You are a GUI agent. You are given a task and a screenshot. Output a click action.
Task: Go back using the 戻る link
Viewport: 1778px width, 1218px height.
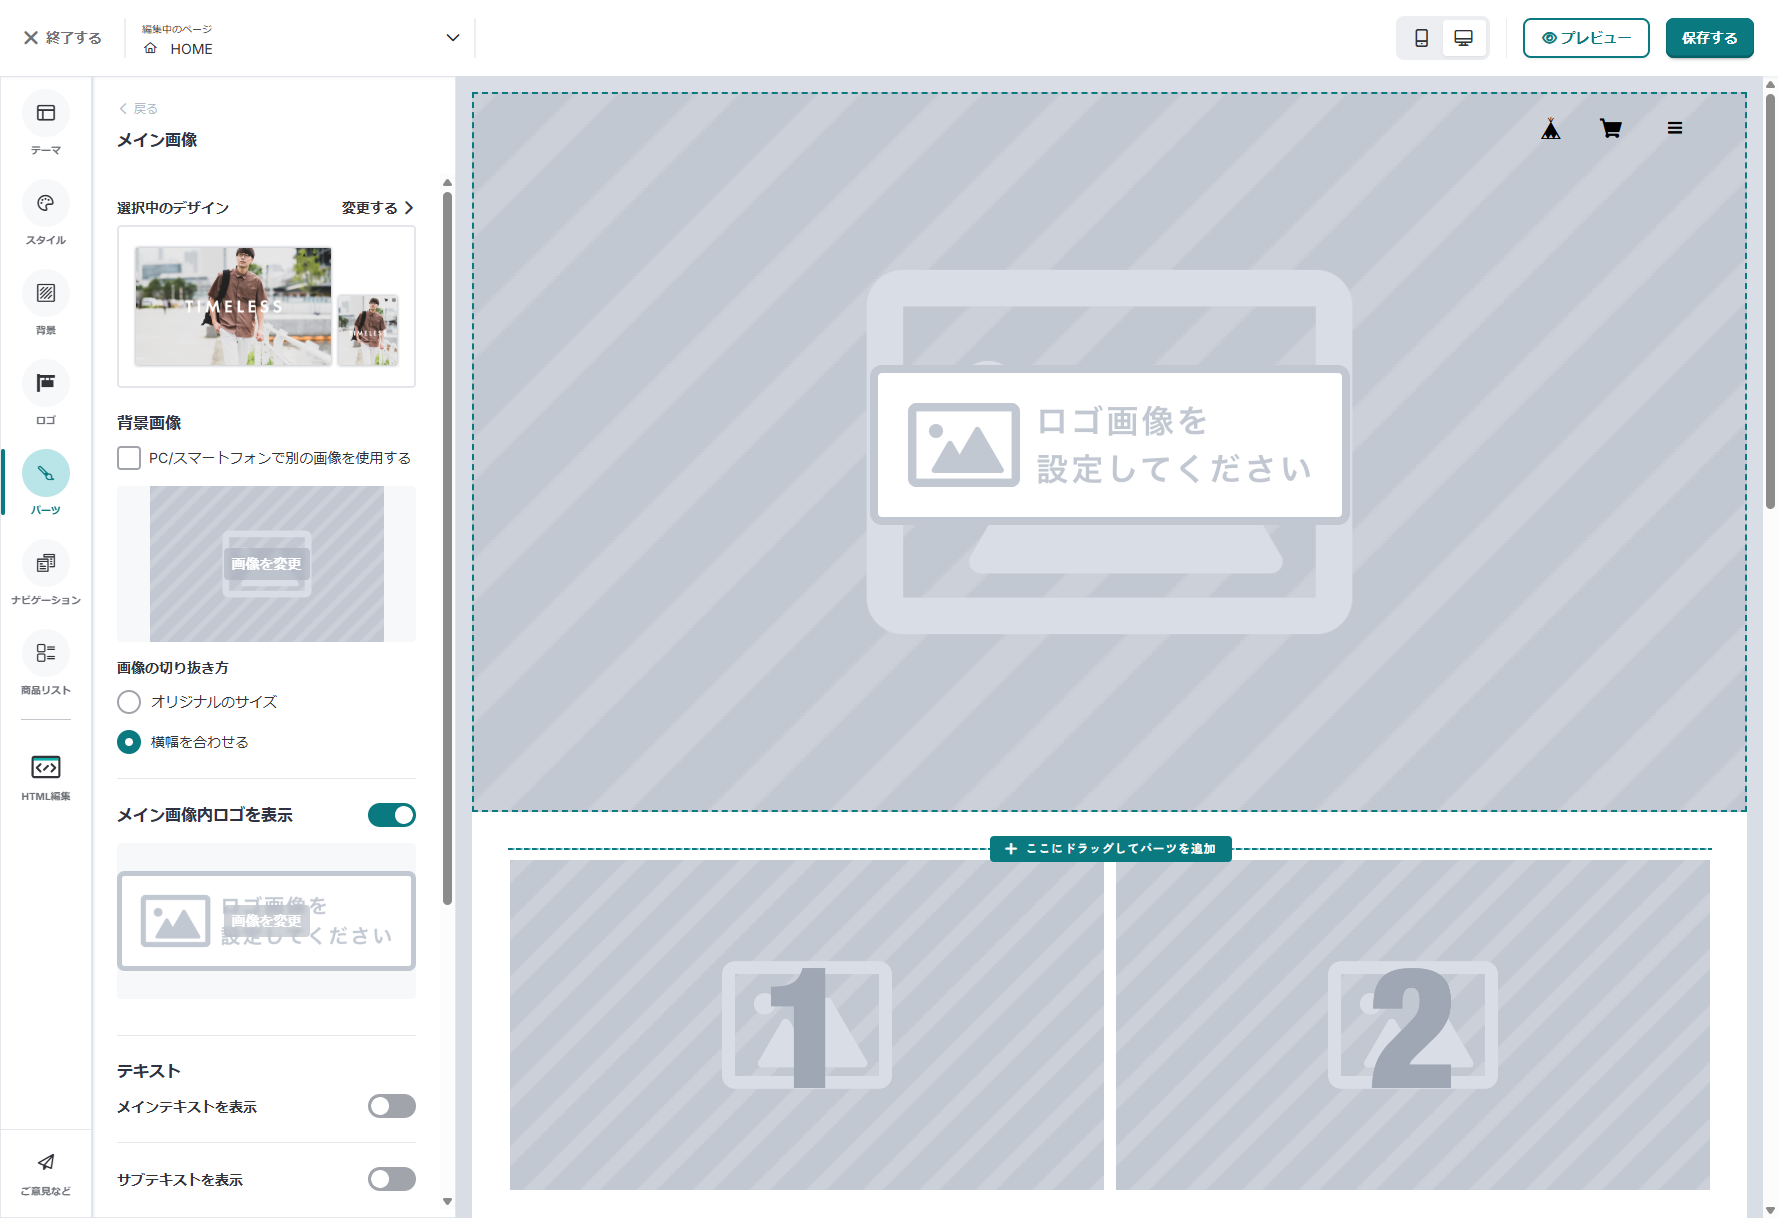139,109
